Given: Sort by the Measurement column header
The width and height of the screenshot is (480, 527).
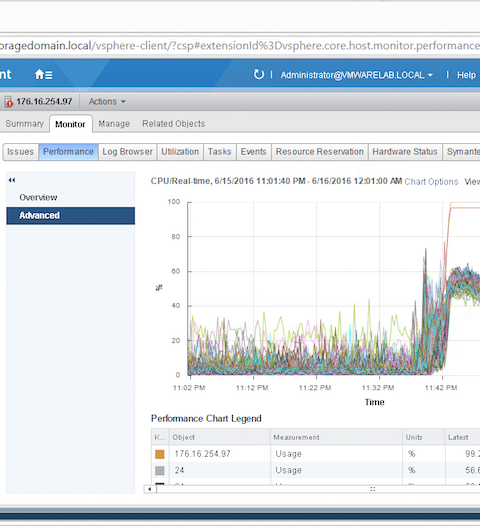Looking at the screenshot, I should click(336, 437).
